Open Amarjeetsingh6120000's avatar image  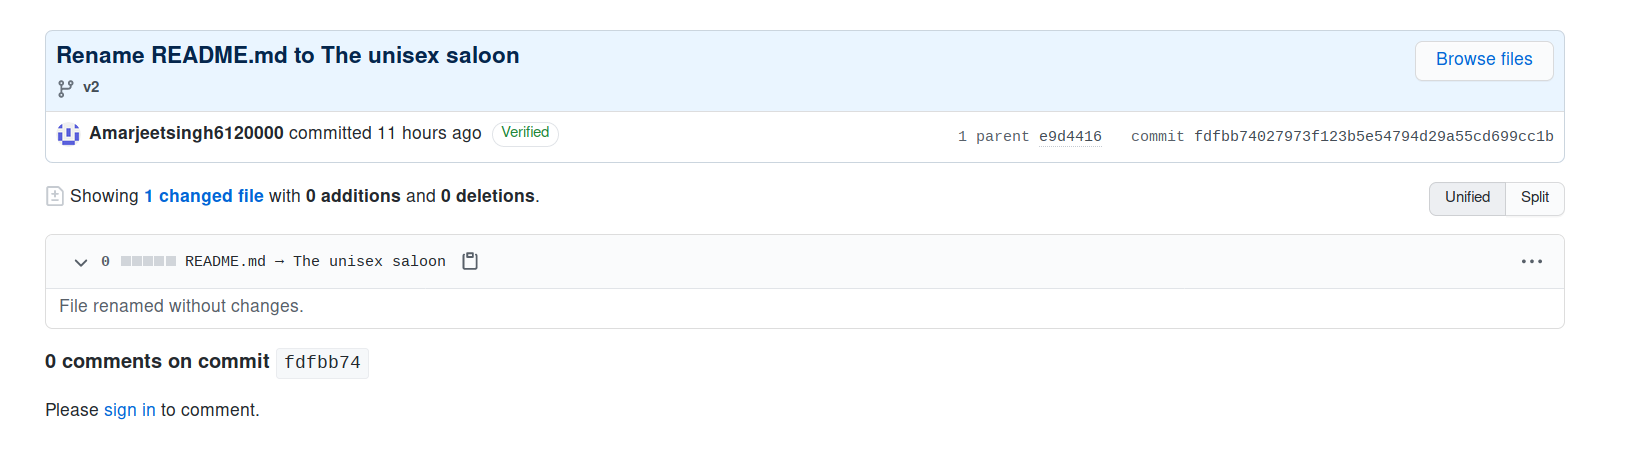point(68,134)
